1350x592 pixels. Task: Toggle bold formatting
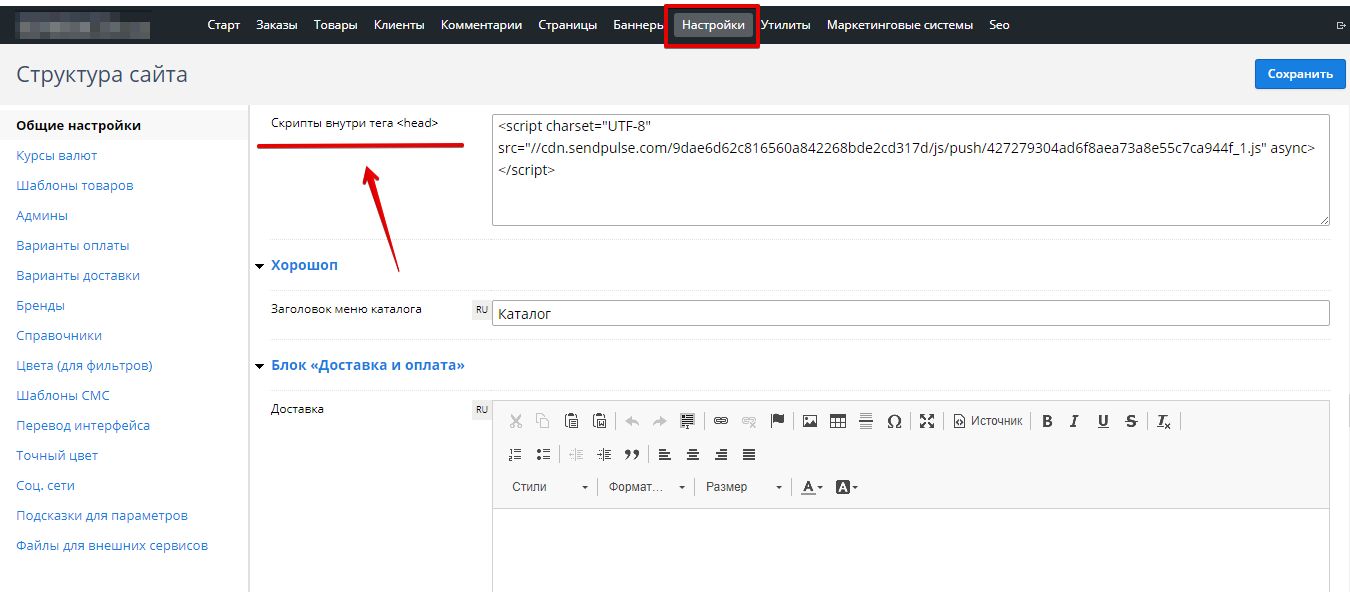tap(1047, 421)
